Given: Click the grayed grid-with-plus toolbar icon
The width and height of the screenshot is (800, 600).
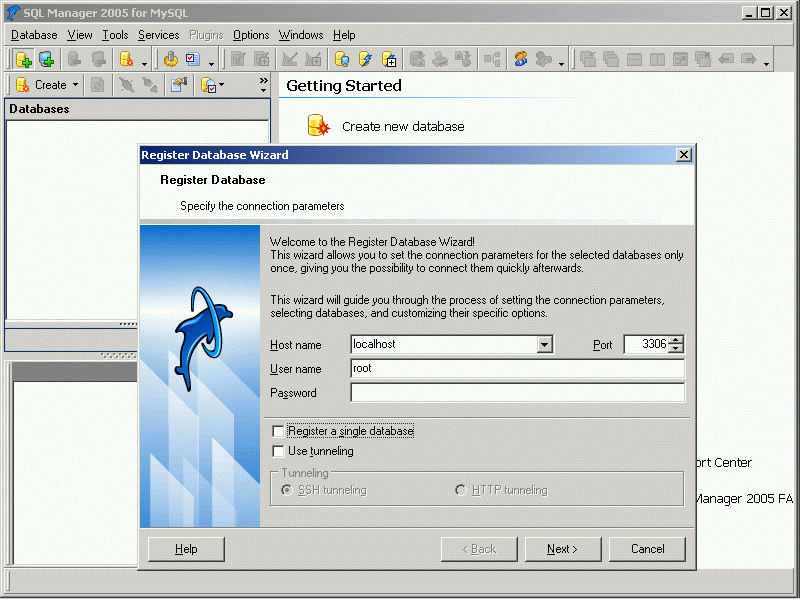Looking at the screenshot, I should (262, 59).
